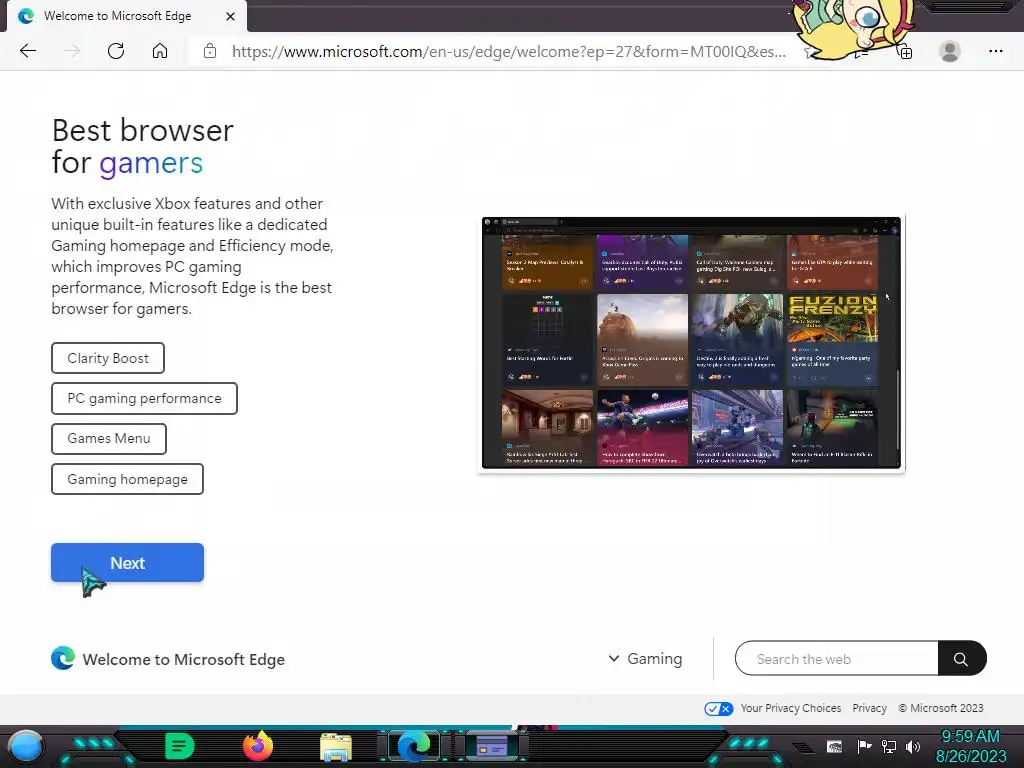
Task: Open Collections from the toolbar
Action: 905,52
